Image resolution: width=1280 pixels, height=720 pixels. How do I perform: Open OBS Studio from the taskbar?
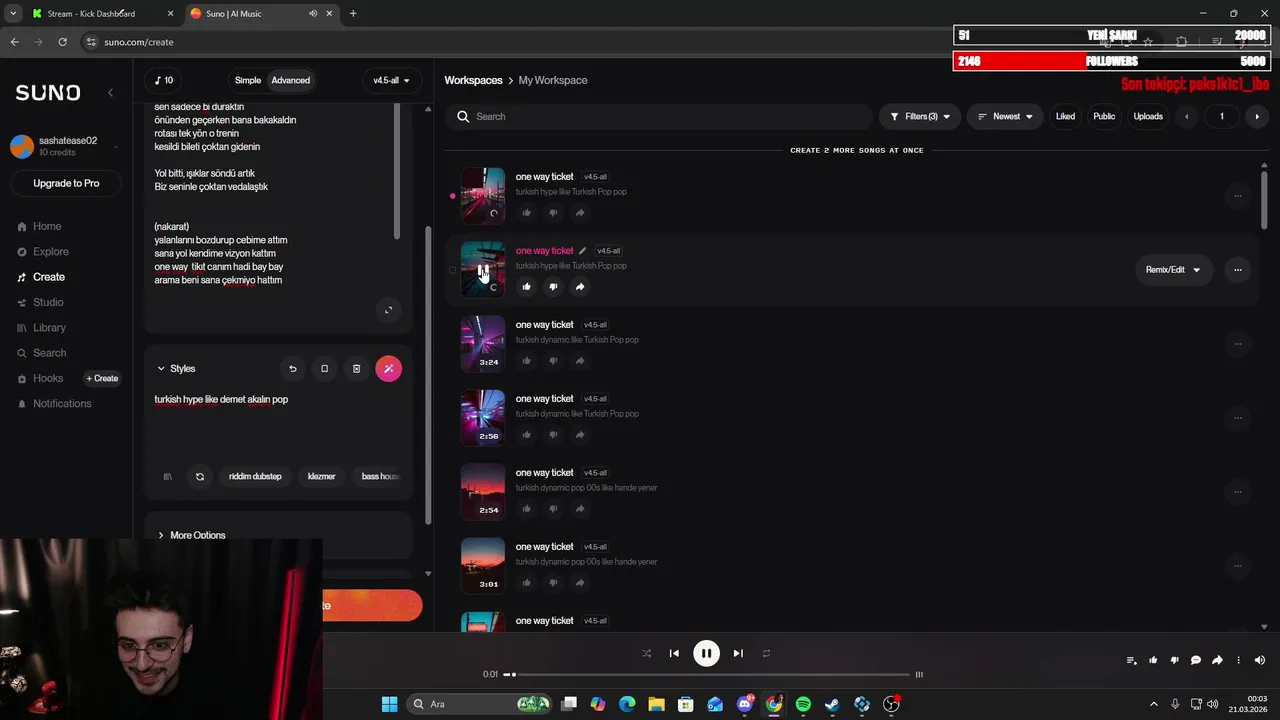[892, 704]
